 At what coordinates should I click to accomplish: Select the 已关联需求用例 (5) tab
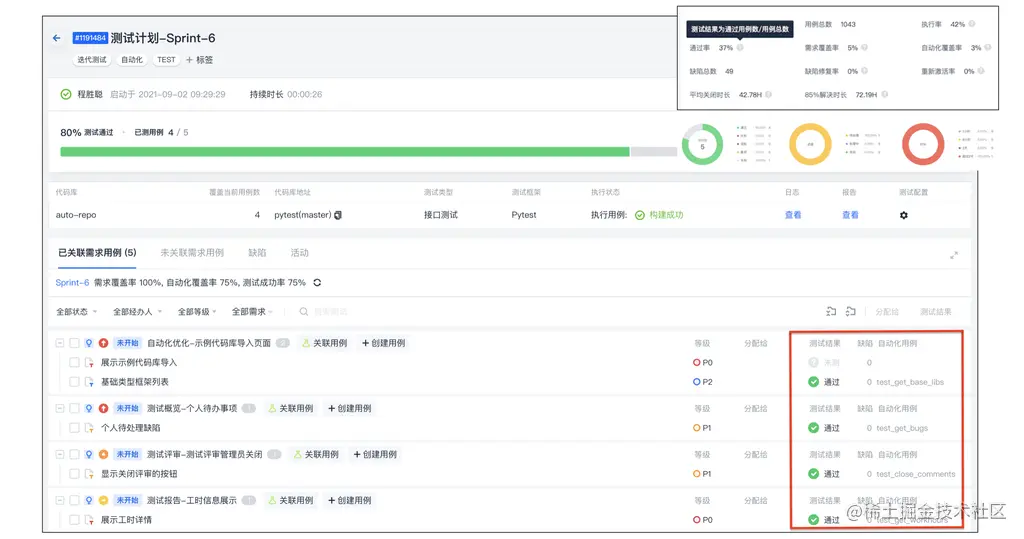97,253
